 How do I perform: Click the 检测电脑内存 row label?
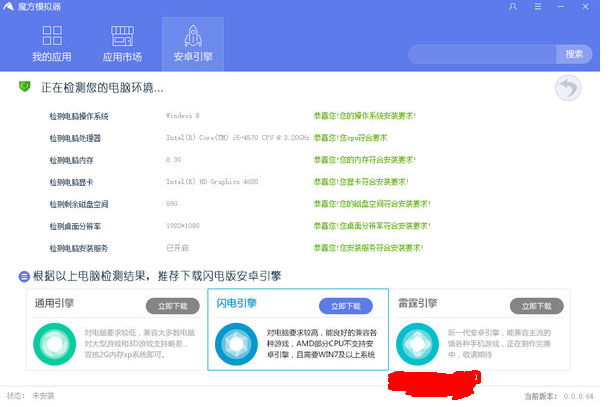pyautogui.click(x=72, y=160)
